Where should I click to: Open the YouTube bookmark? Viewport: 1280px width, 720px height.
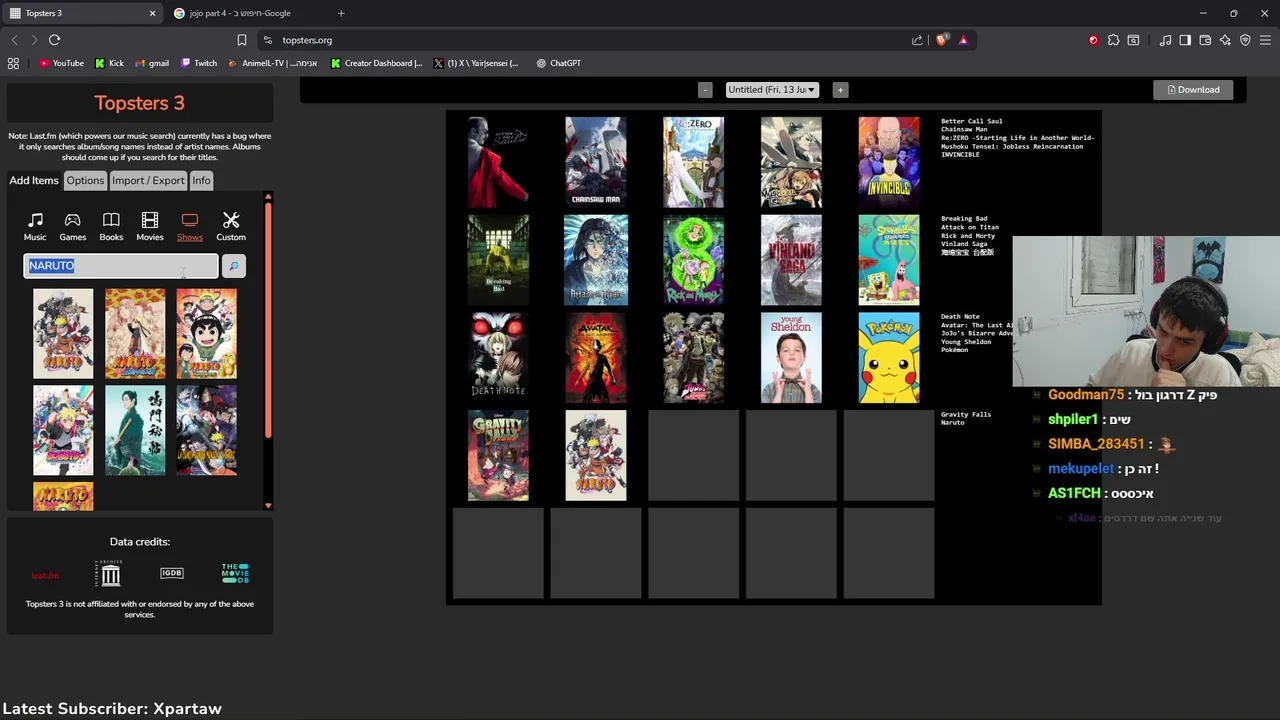(x=61, y=63)
